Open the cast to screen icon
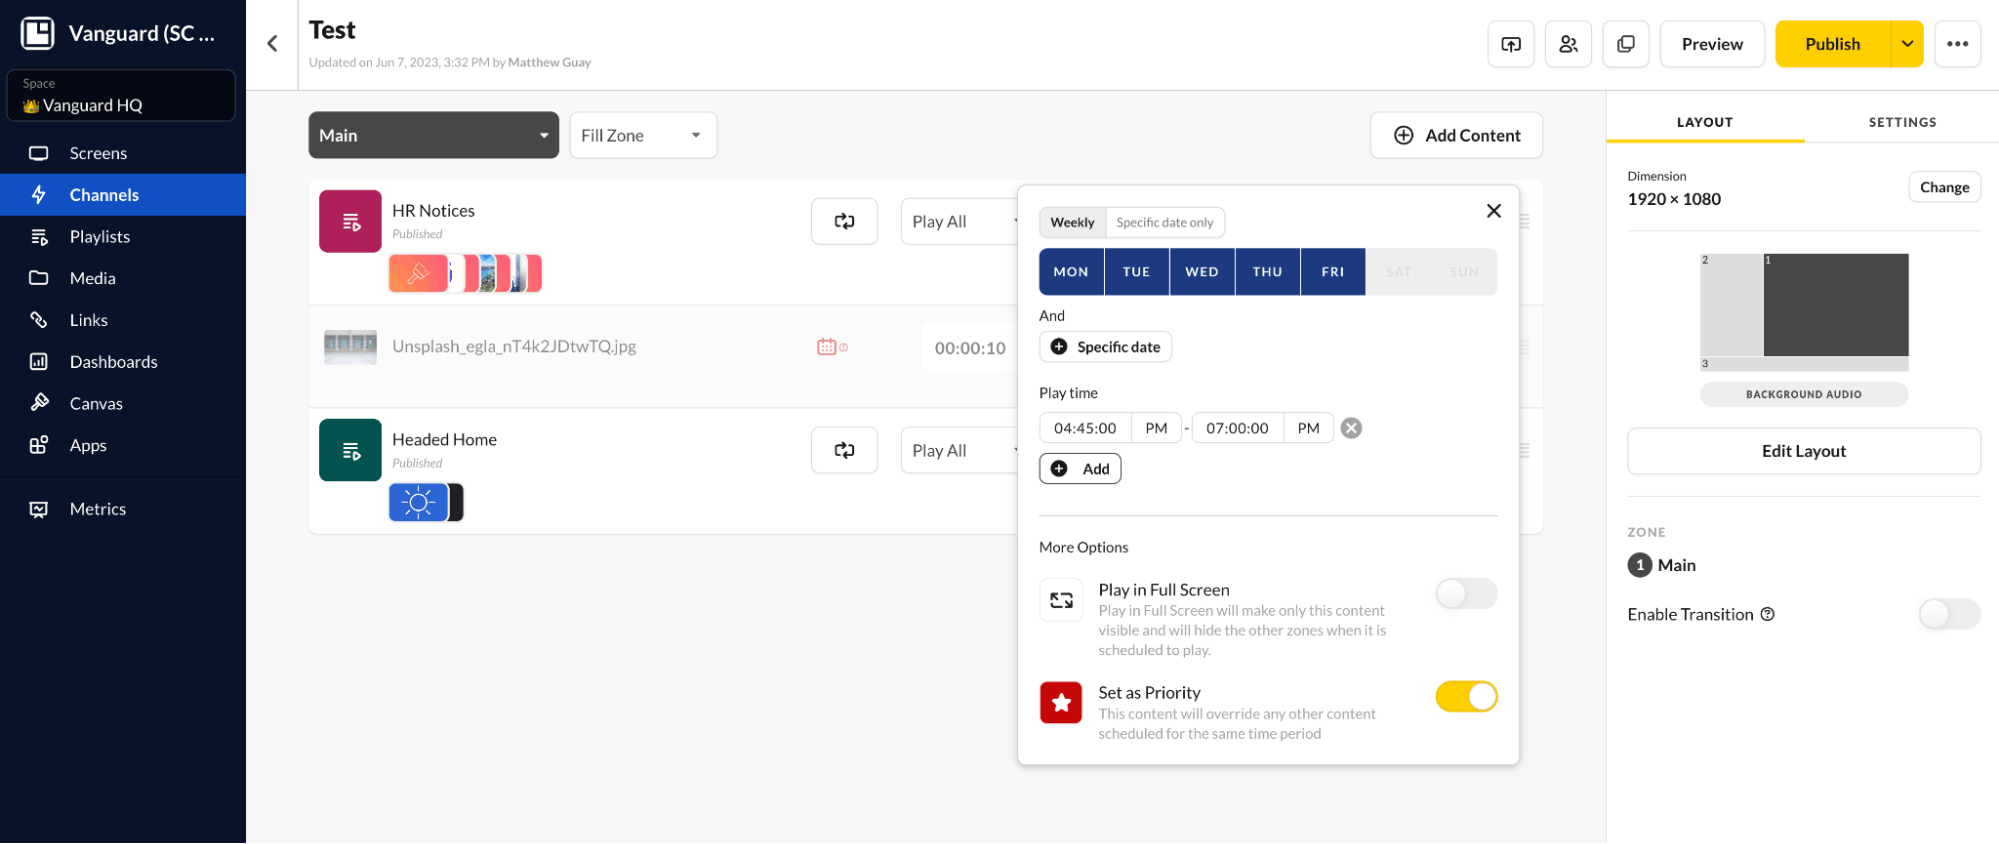Viewport: 1999px width, 844px height. pyautogui.click(x=1510, y=44)
